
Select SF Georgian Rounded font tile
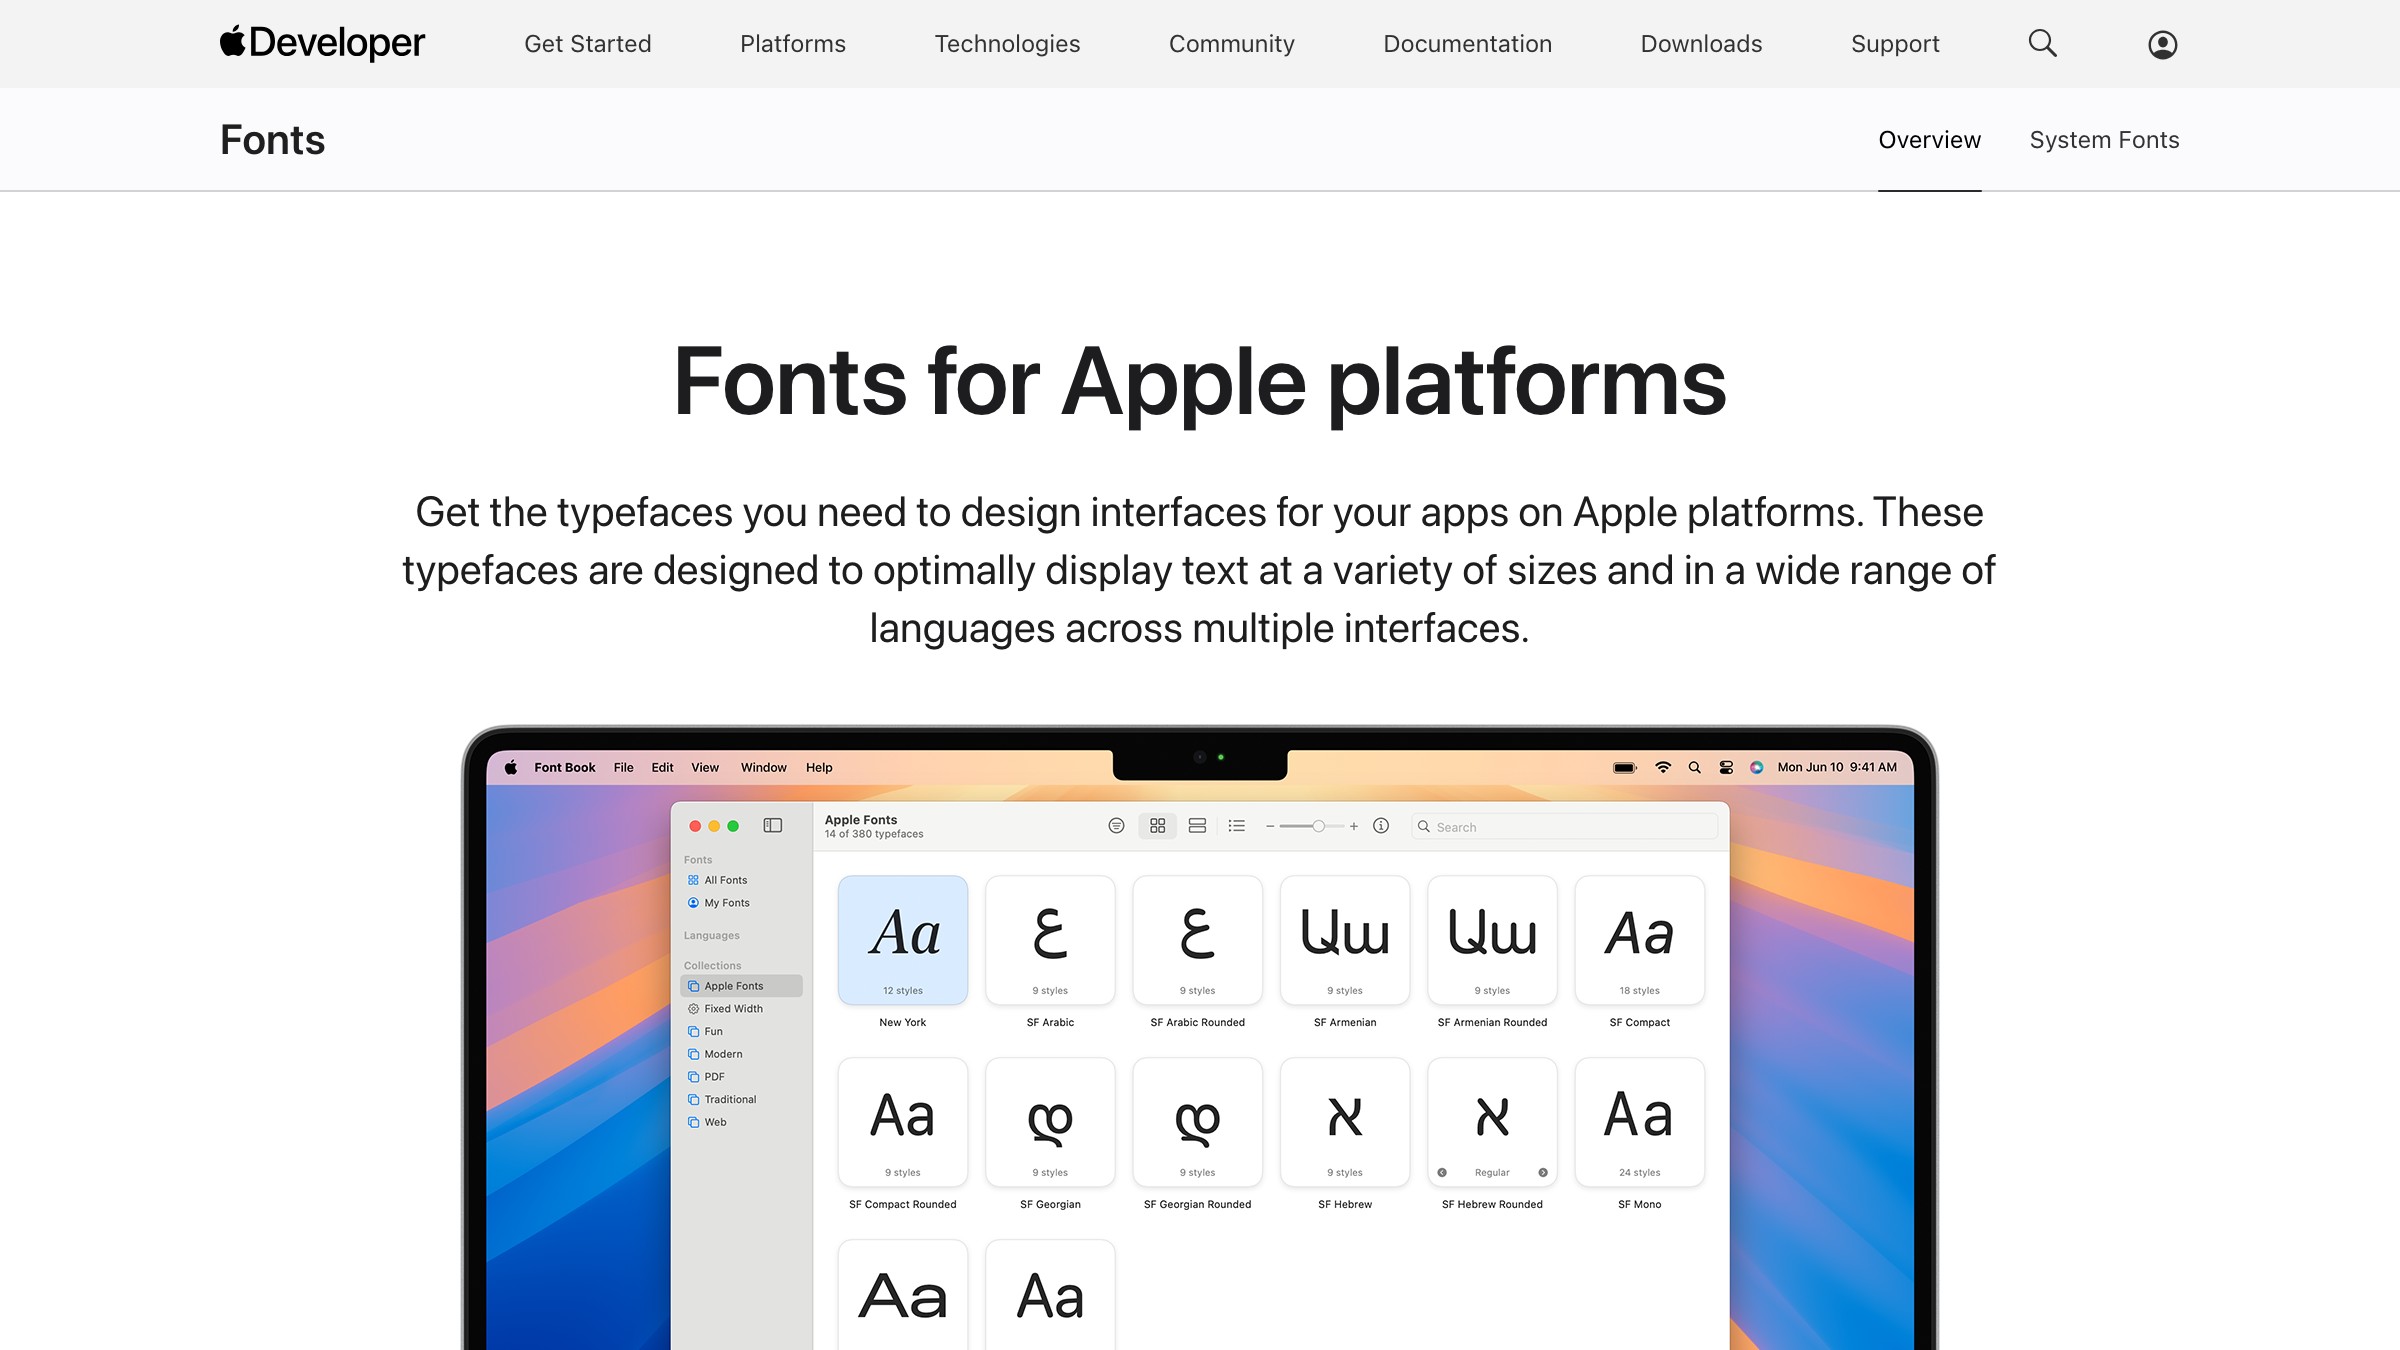(x=1197, y=1122)
